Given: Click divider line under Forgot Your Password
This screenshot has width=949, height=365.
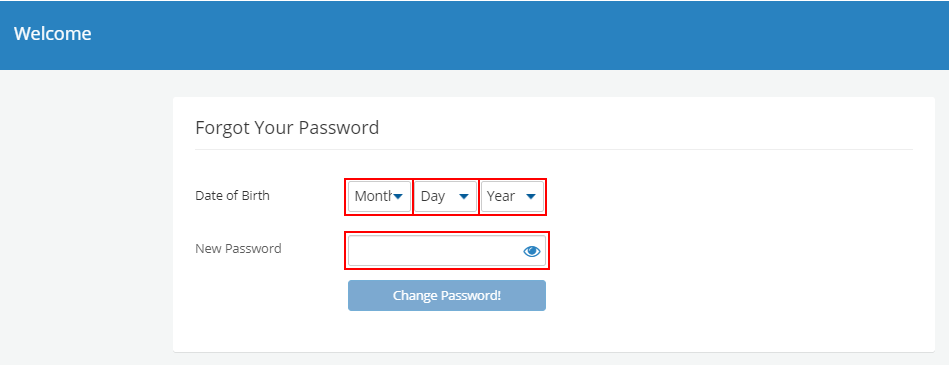Looking at the screenshot, I should pos(554,150).
